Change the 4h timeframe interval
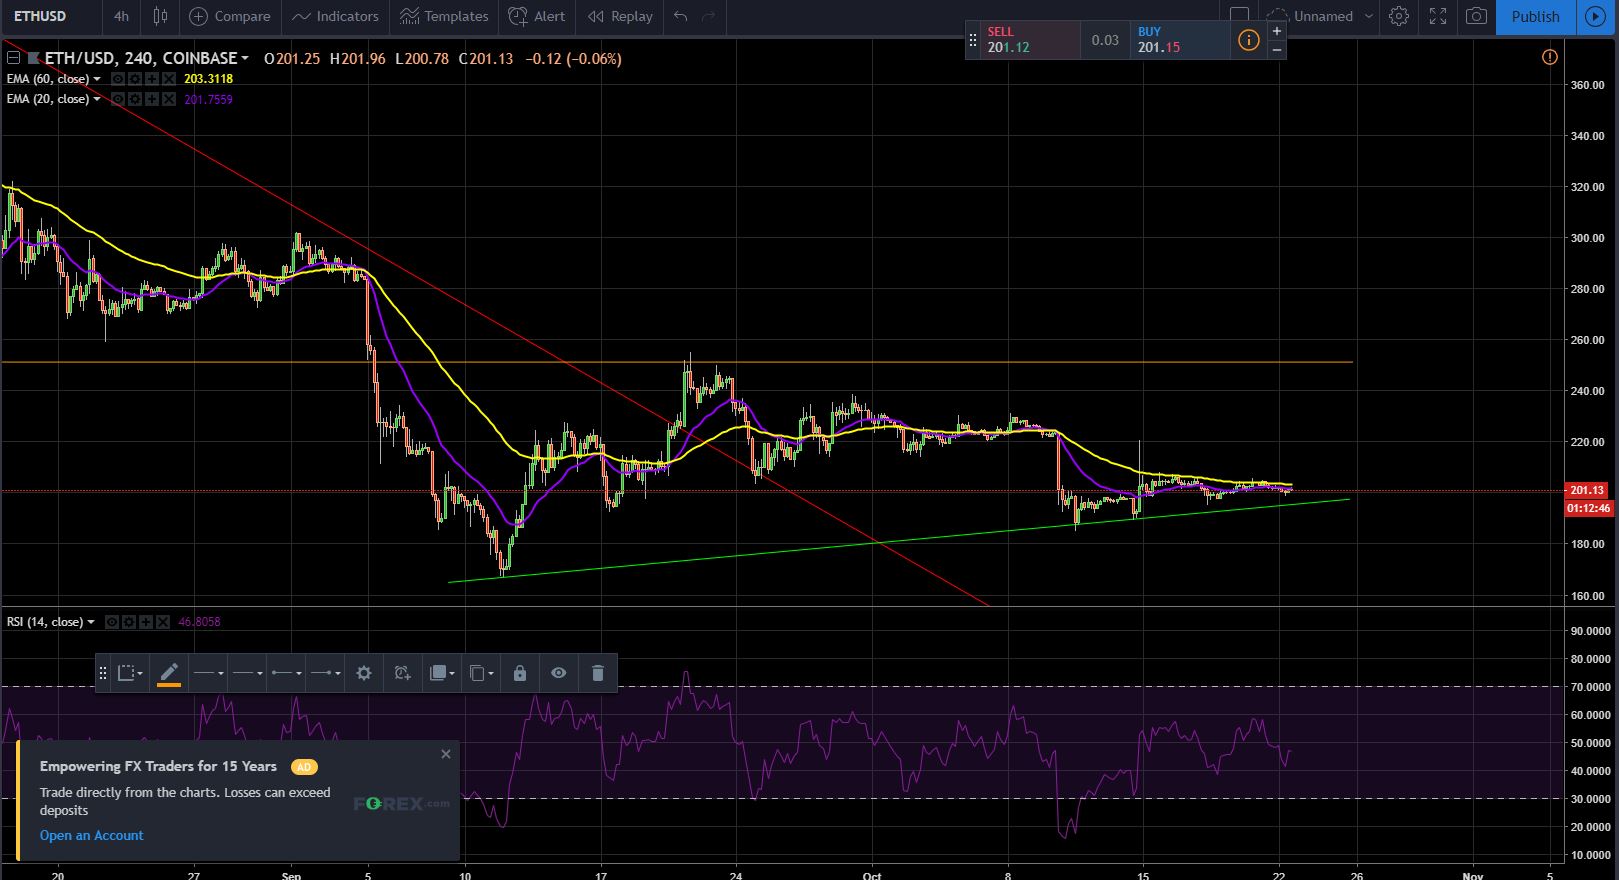 click(121, 16)
